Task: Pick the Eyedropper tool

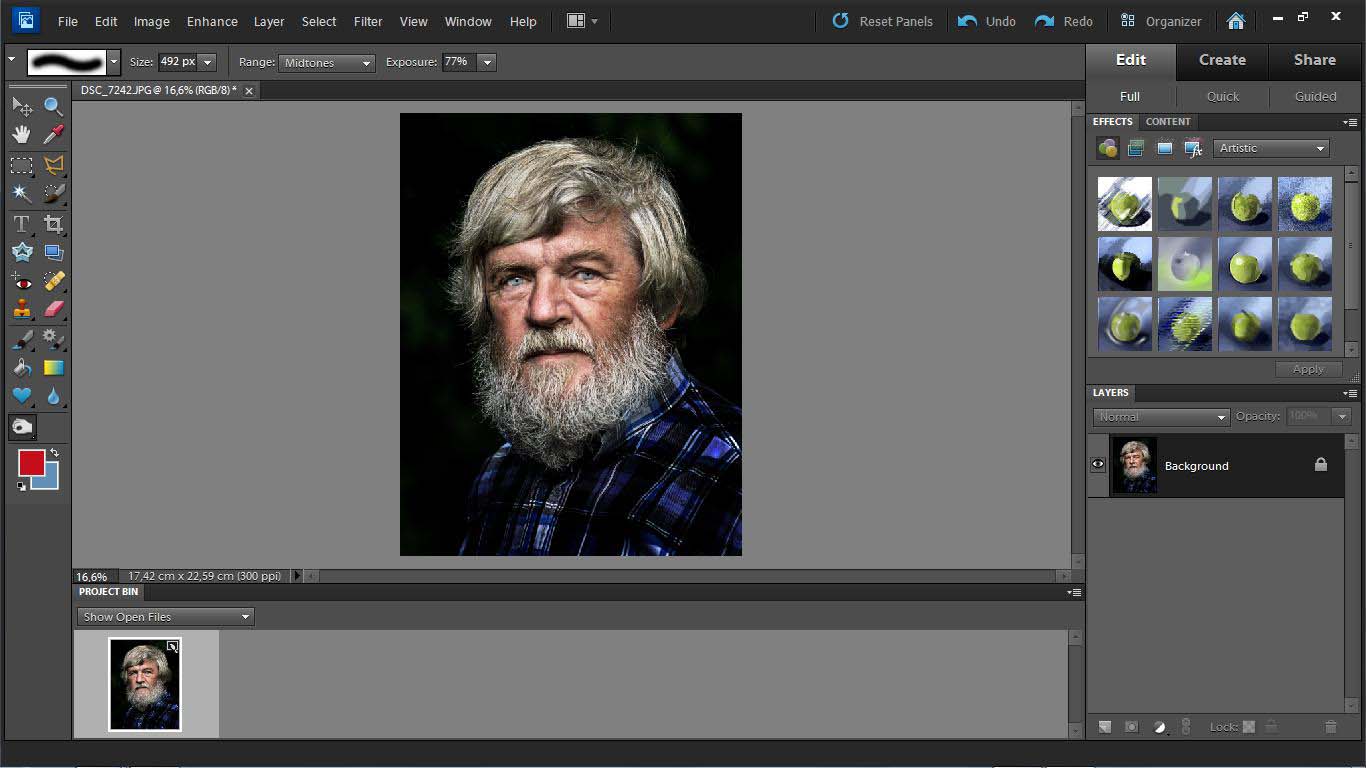Action: coord(53,135)
